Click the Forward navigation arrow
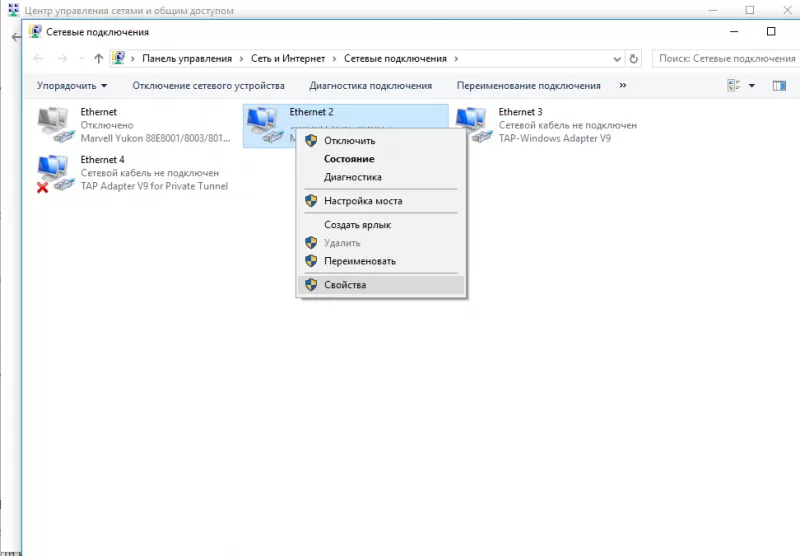 [x=62, y=59]
